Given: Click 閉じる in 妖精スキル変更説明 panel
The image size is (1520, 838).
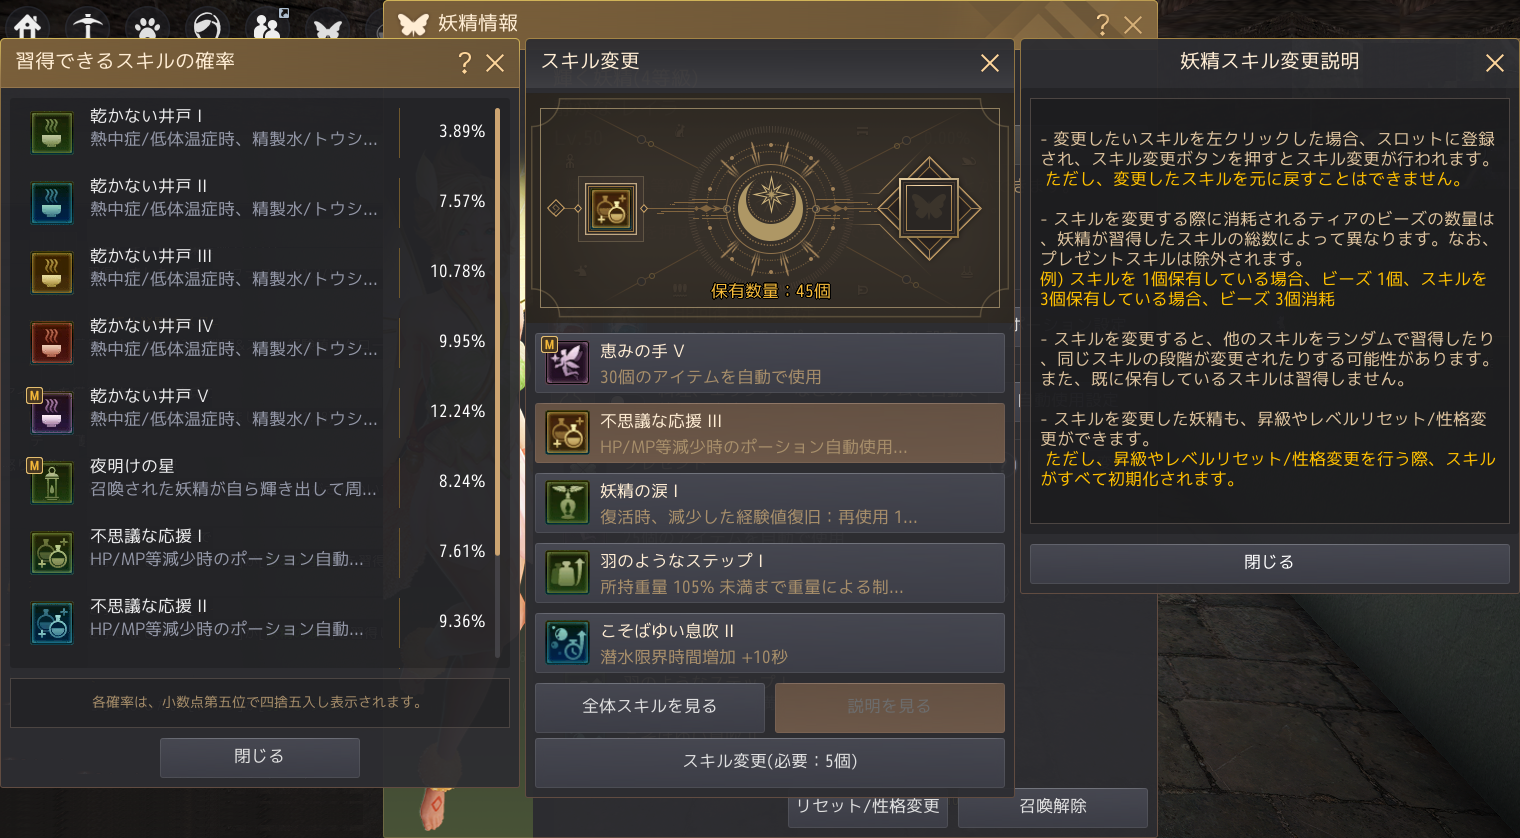Looking at the screenshot, I should point(1269,563).
